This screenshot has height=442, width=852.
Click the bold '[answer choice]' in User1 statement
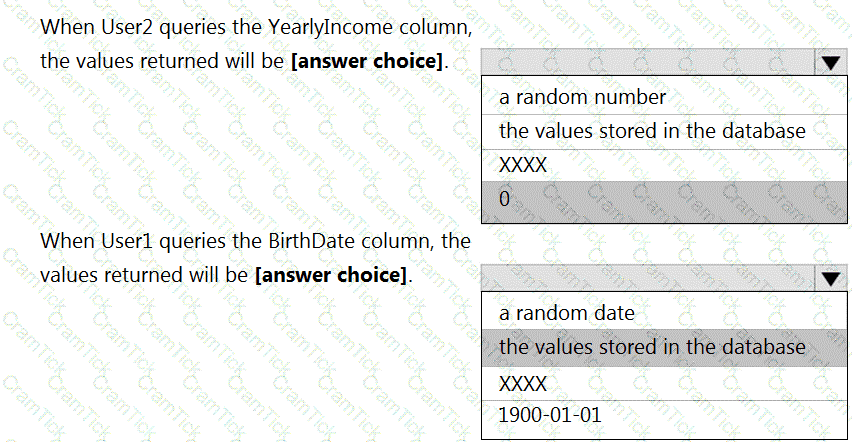pyautogui.click(x=331, y=275)
